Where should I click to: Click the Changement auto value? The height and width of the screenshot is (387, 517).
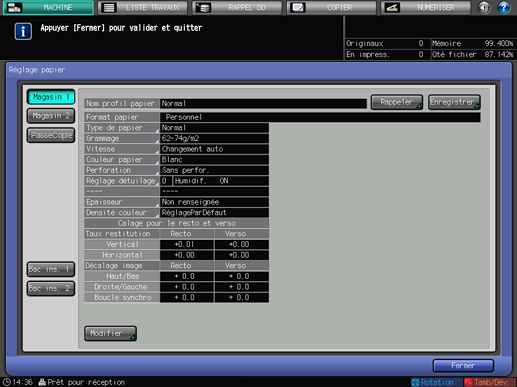214,149
